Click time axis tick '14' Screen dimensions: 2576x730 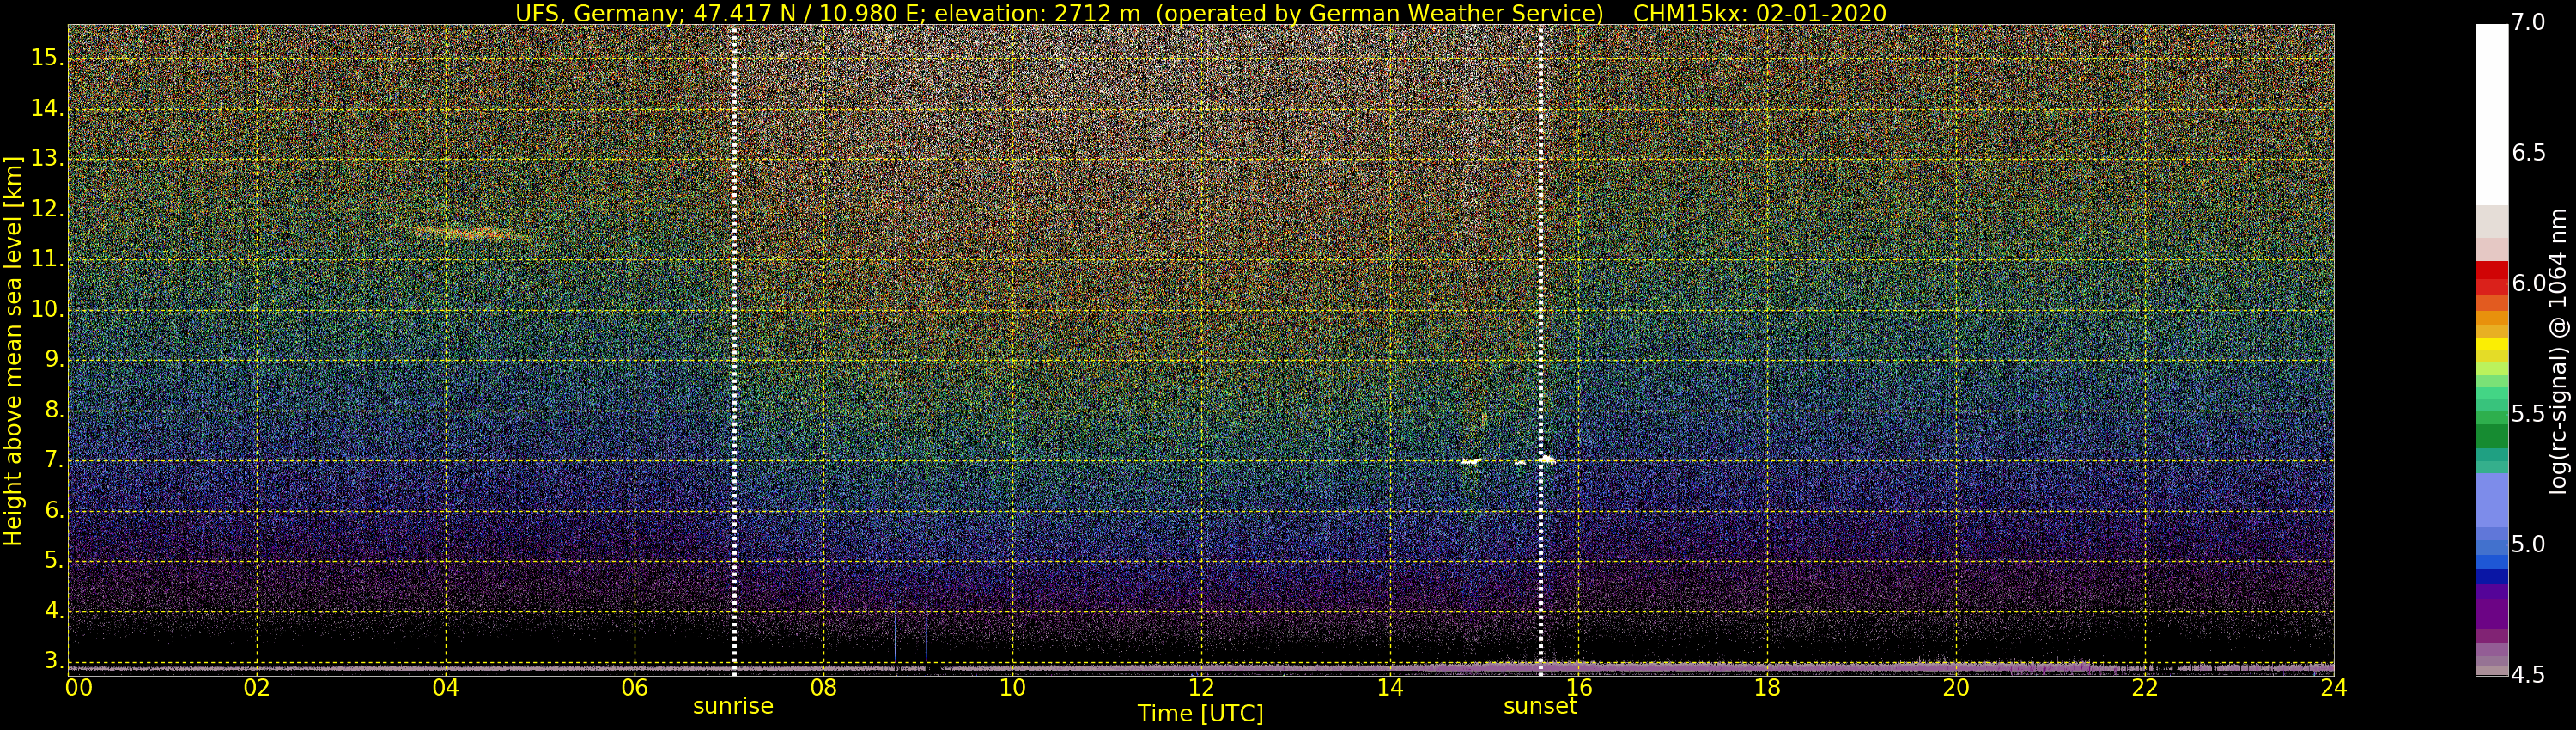coord(1390,688)
